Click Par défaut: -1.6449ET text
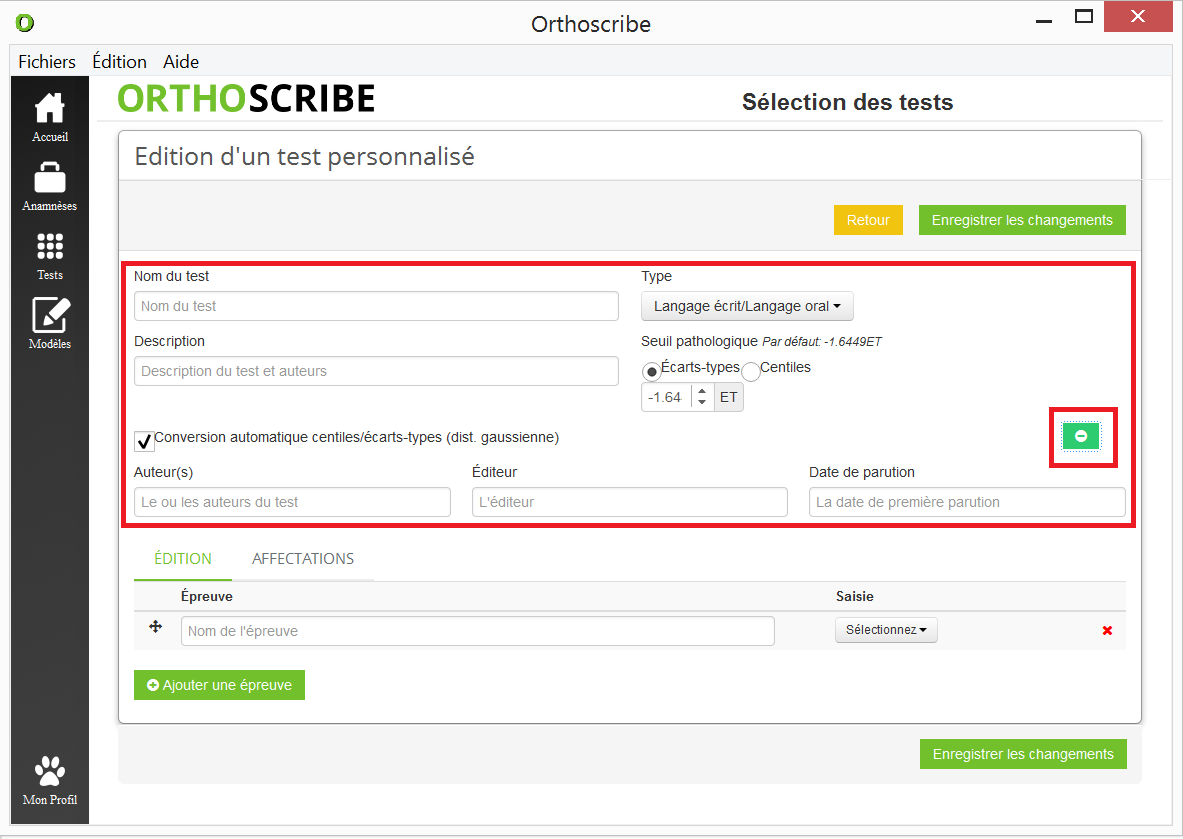 (822, 342)
